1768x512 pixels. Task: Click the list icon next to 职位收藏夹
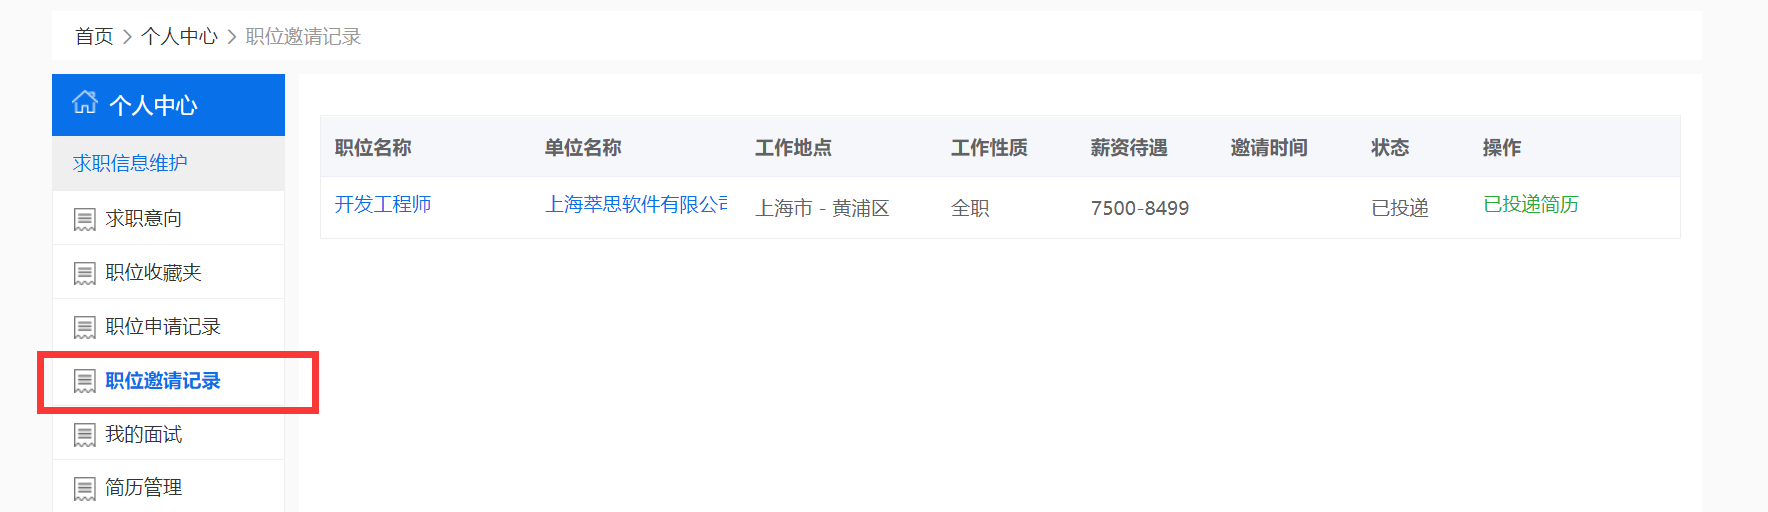point(85,273)
